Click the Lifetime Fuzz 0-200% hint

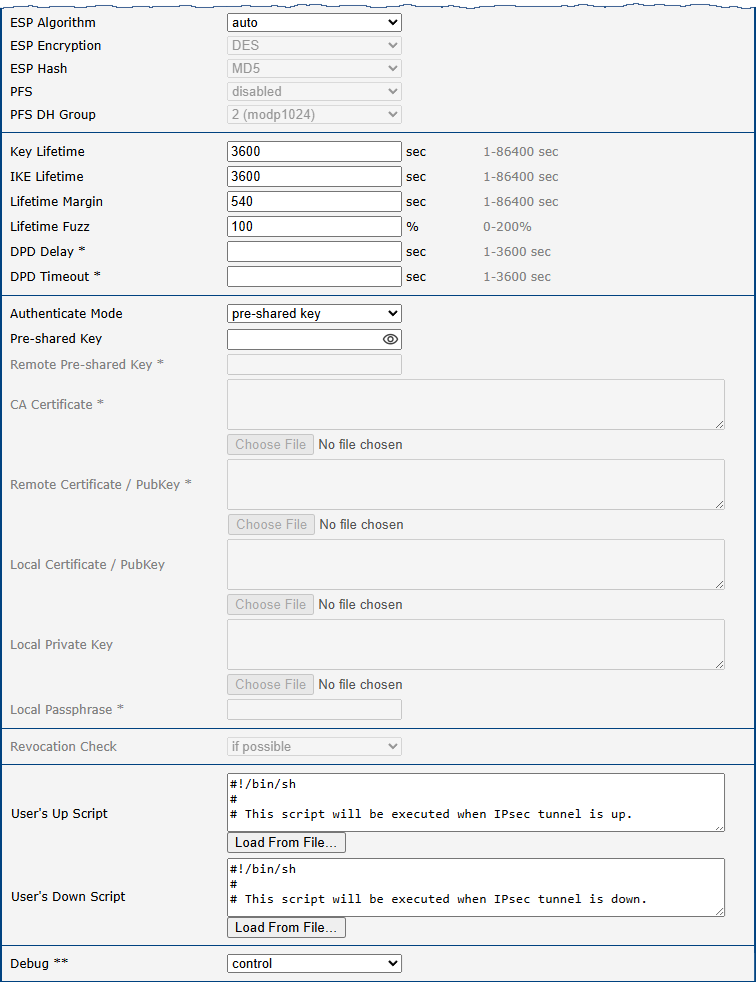click(507, 227)
